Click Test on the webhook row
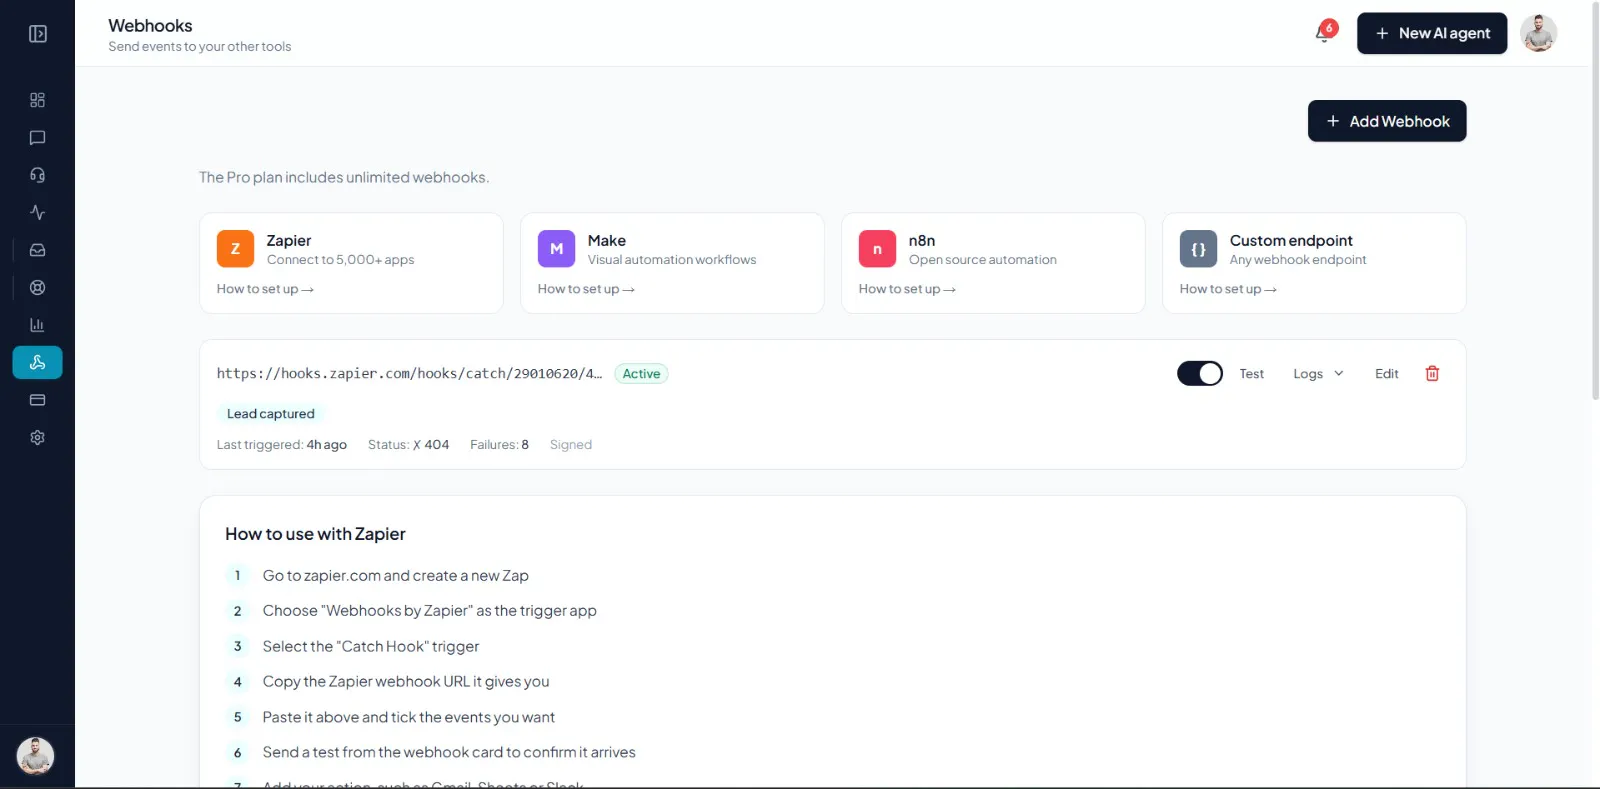Screen dimensions: 1600x789 coord(1252,373)
